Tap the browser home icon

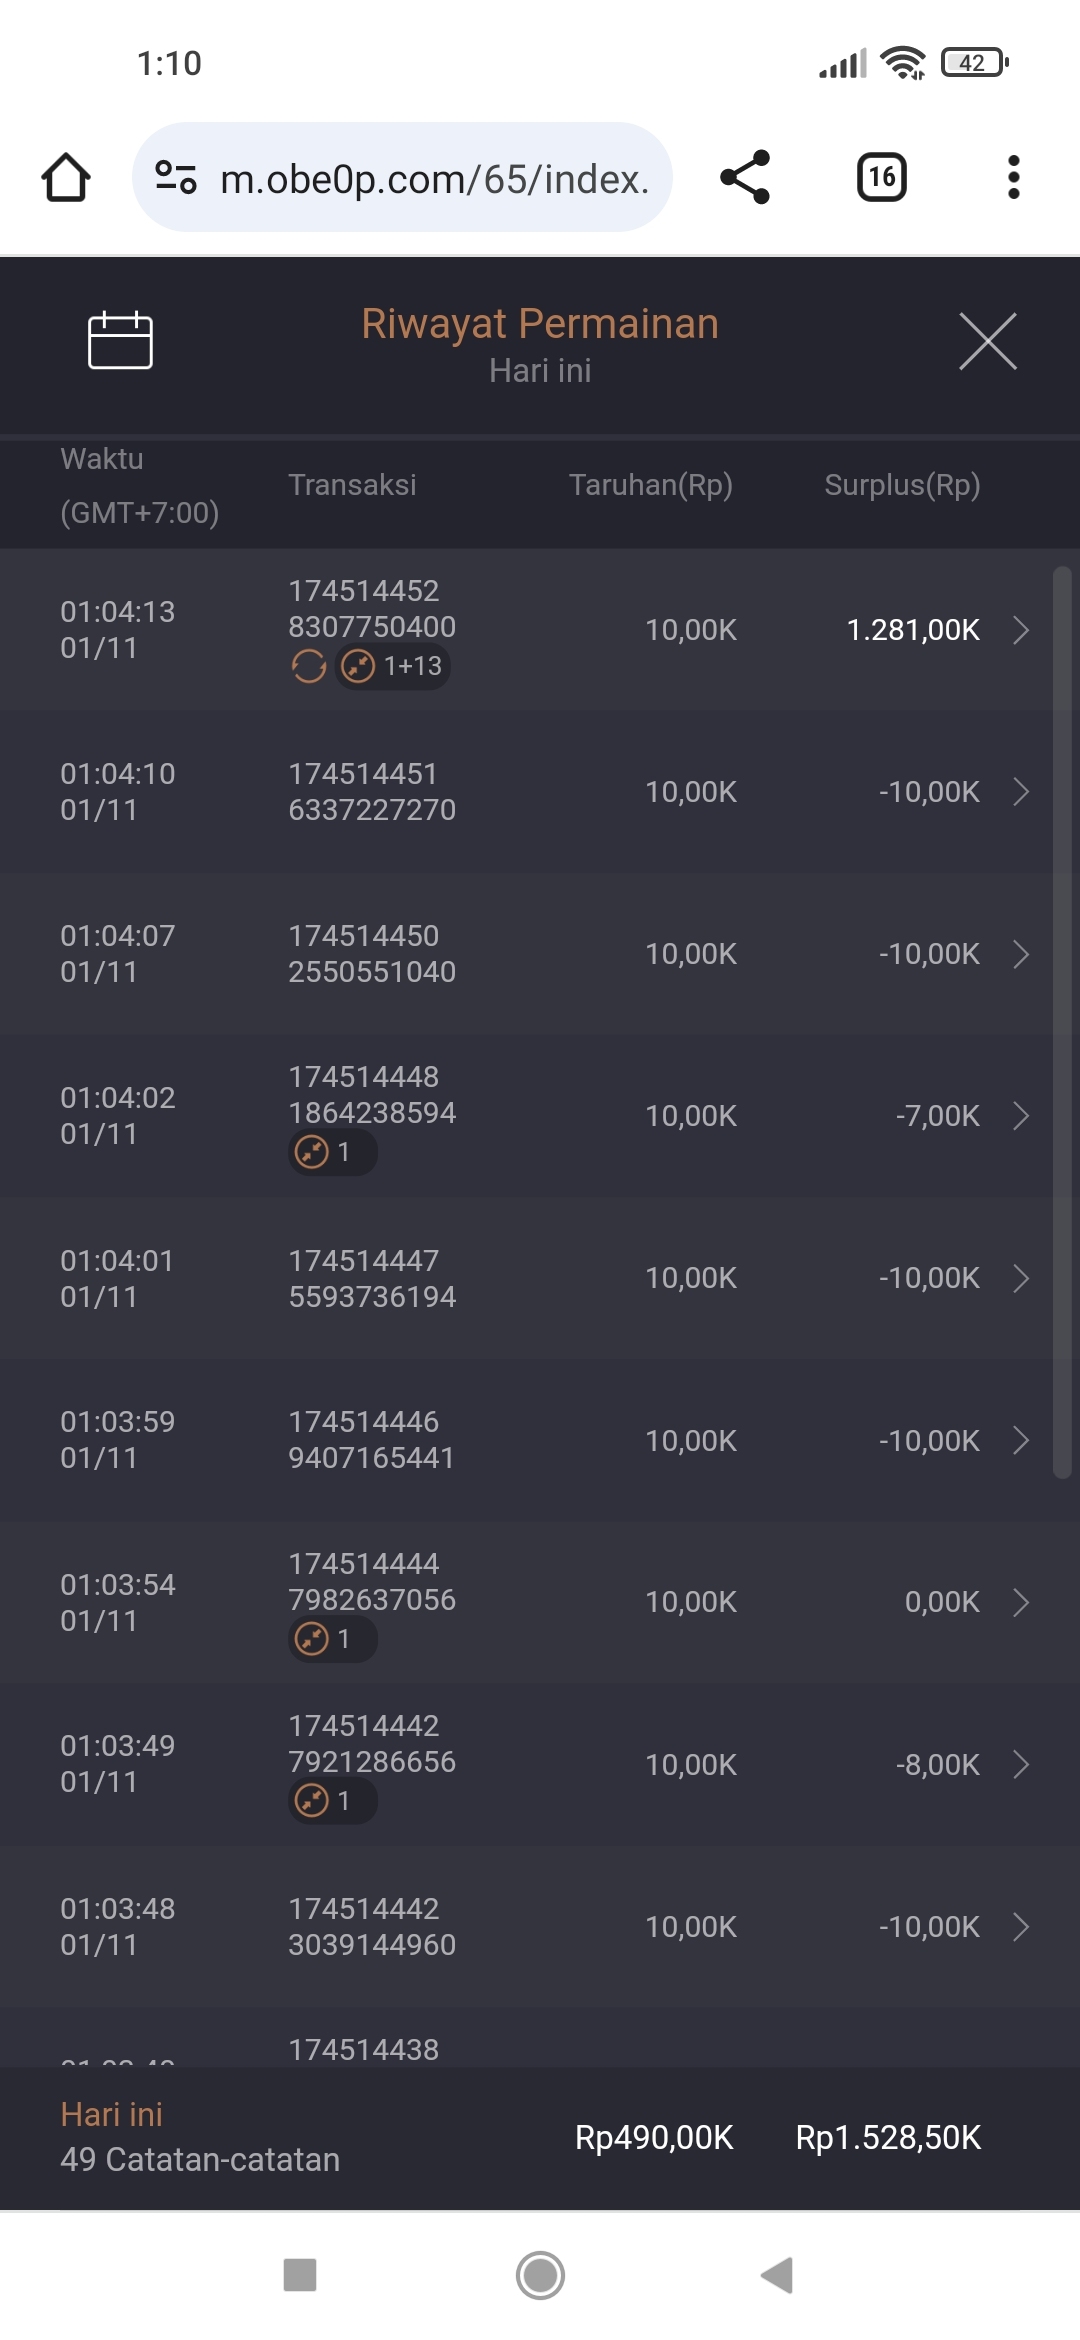click(x=66, y=178)
